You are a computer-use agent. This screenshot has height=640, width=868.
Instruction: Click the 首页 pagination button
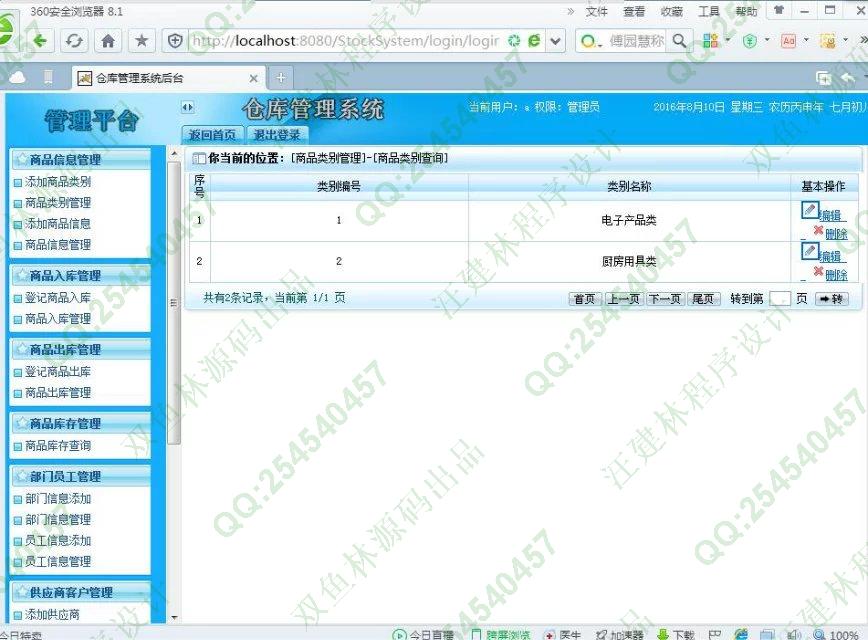(585, 299)
